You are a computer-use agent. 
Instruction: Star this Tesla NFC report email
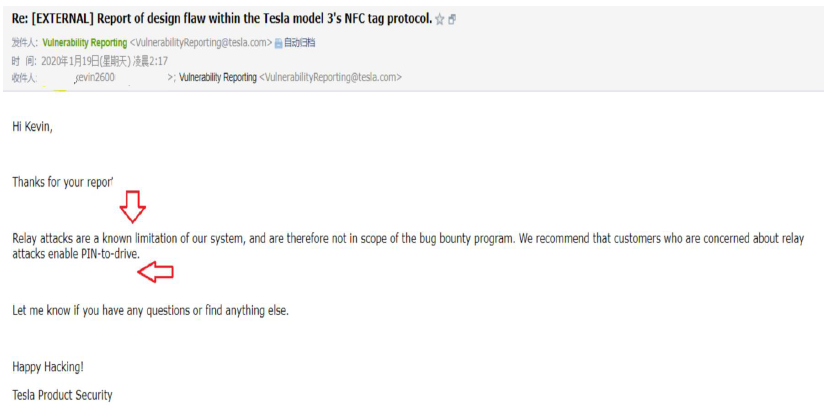[440, 19]
